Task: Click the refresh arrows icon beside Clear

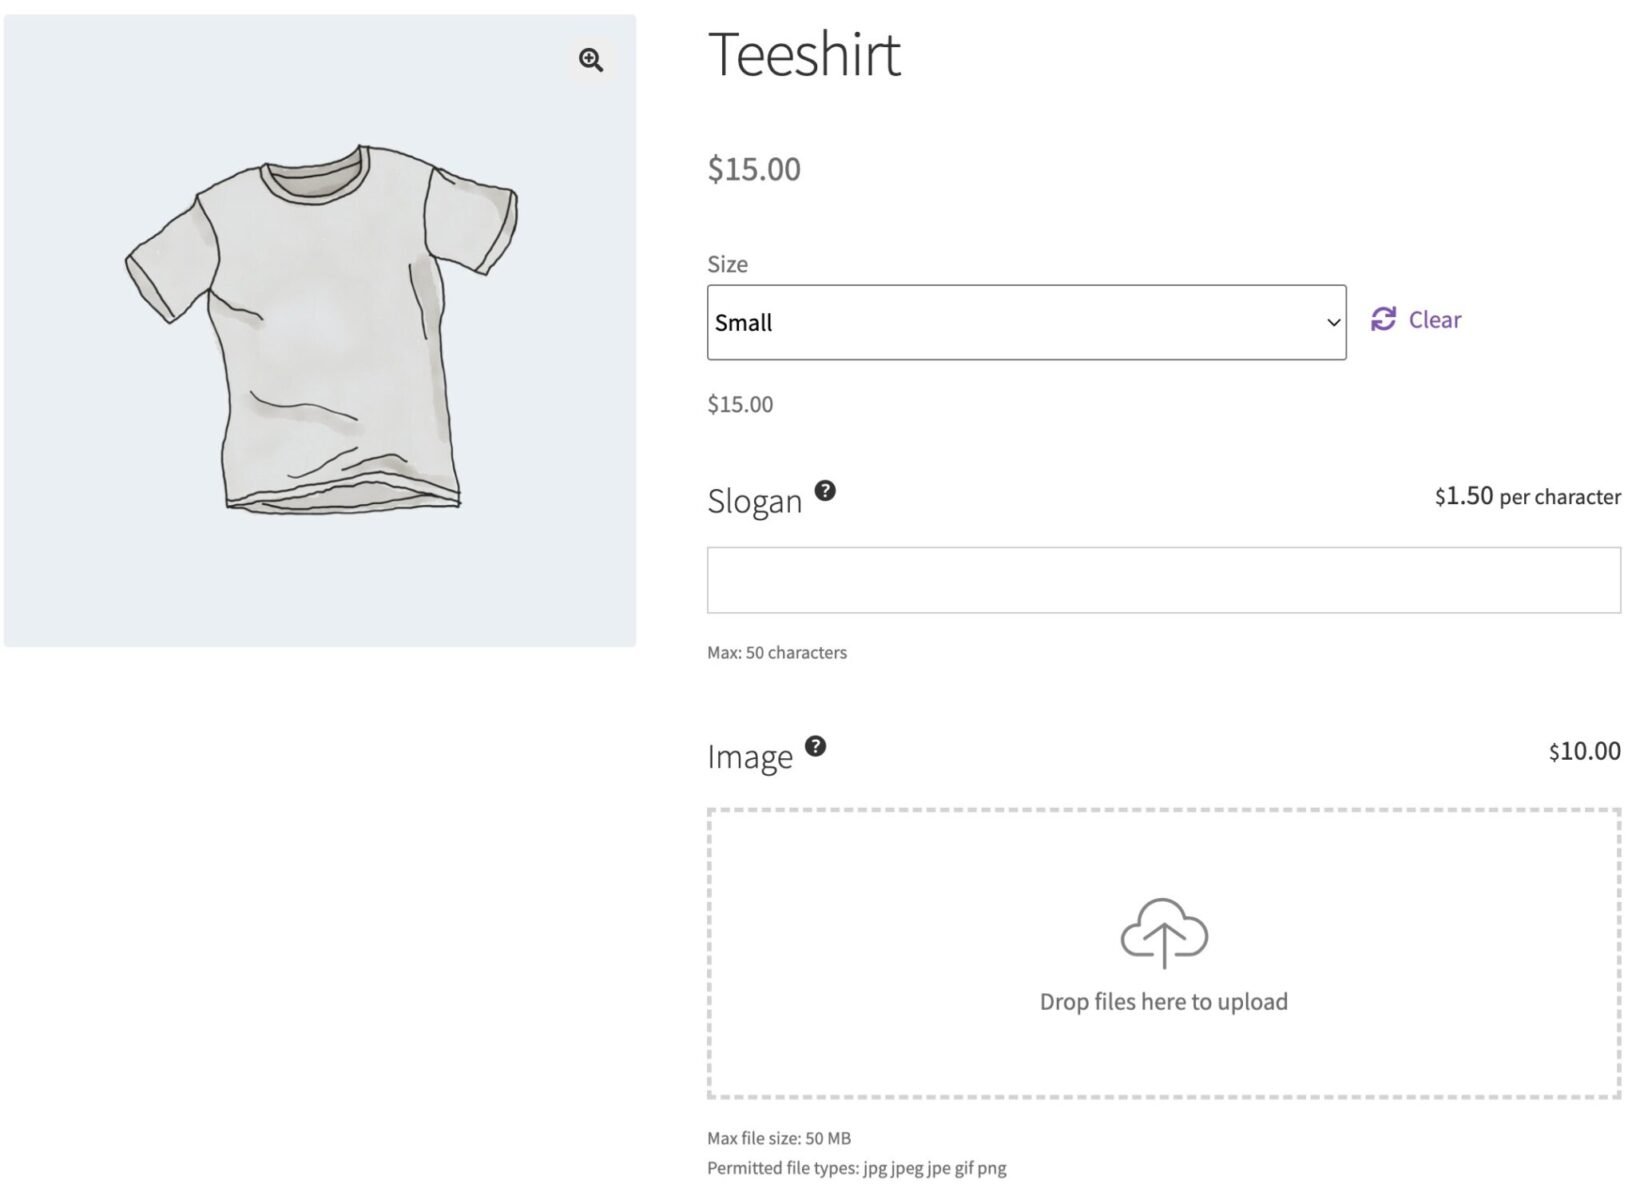Action: tap(1384, 320)
